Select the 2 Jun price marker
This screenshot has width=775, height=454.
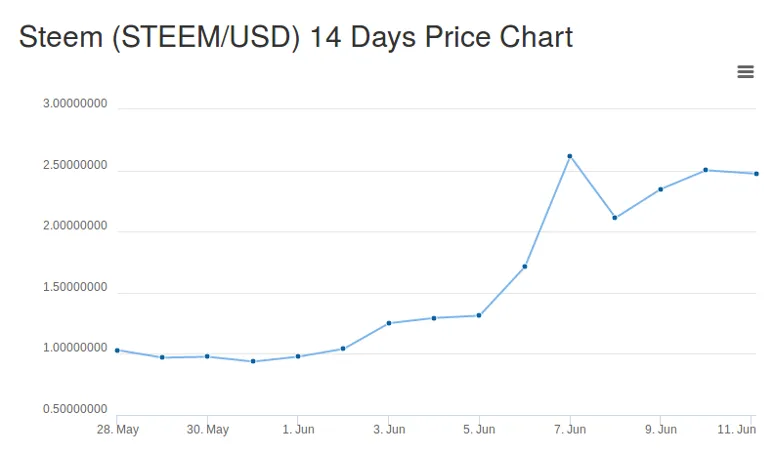coord(343,348)
